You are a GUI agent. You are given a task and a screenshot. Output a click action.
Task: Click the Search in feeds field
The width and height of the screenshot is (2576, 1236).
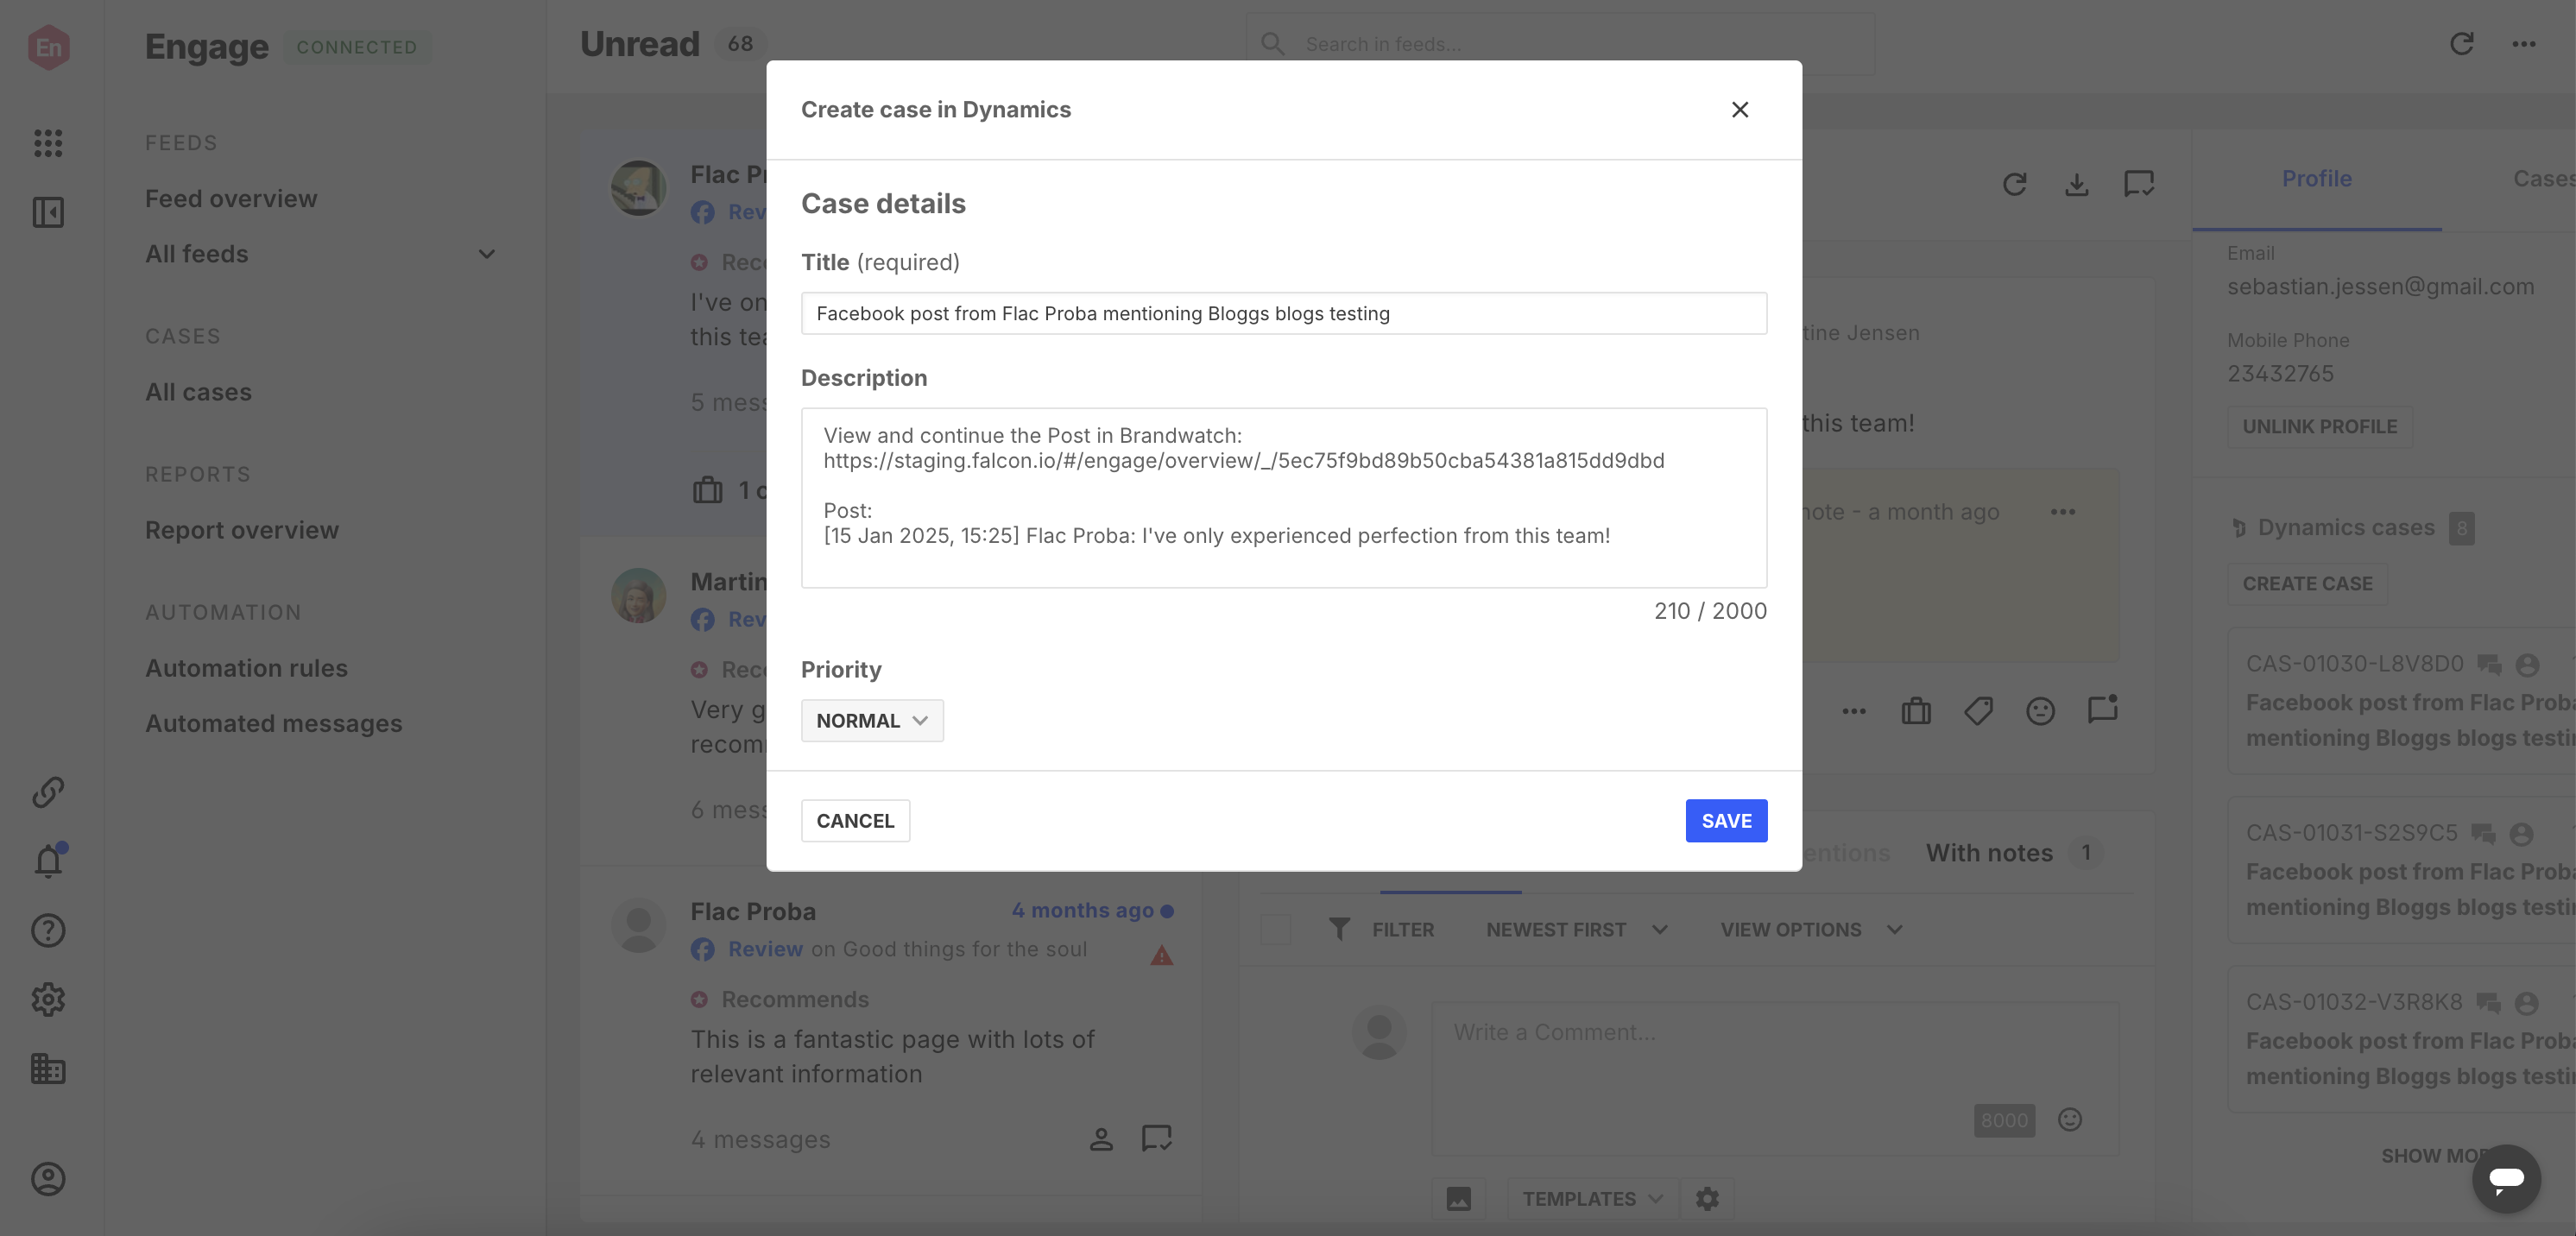coord(1560,44)
